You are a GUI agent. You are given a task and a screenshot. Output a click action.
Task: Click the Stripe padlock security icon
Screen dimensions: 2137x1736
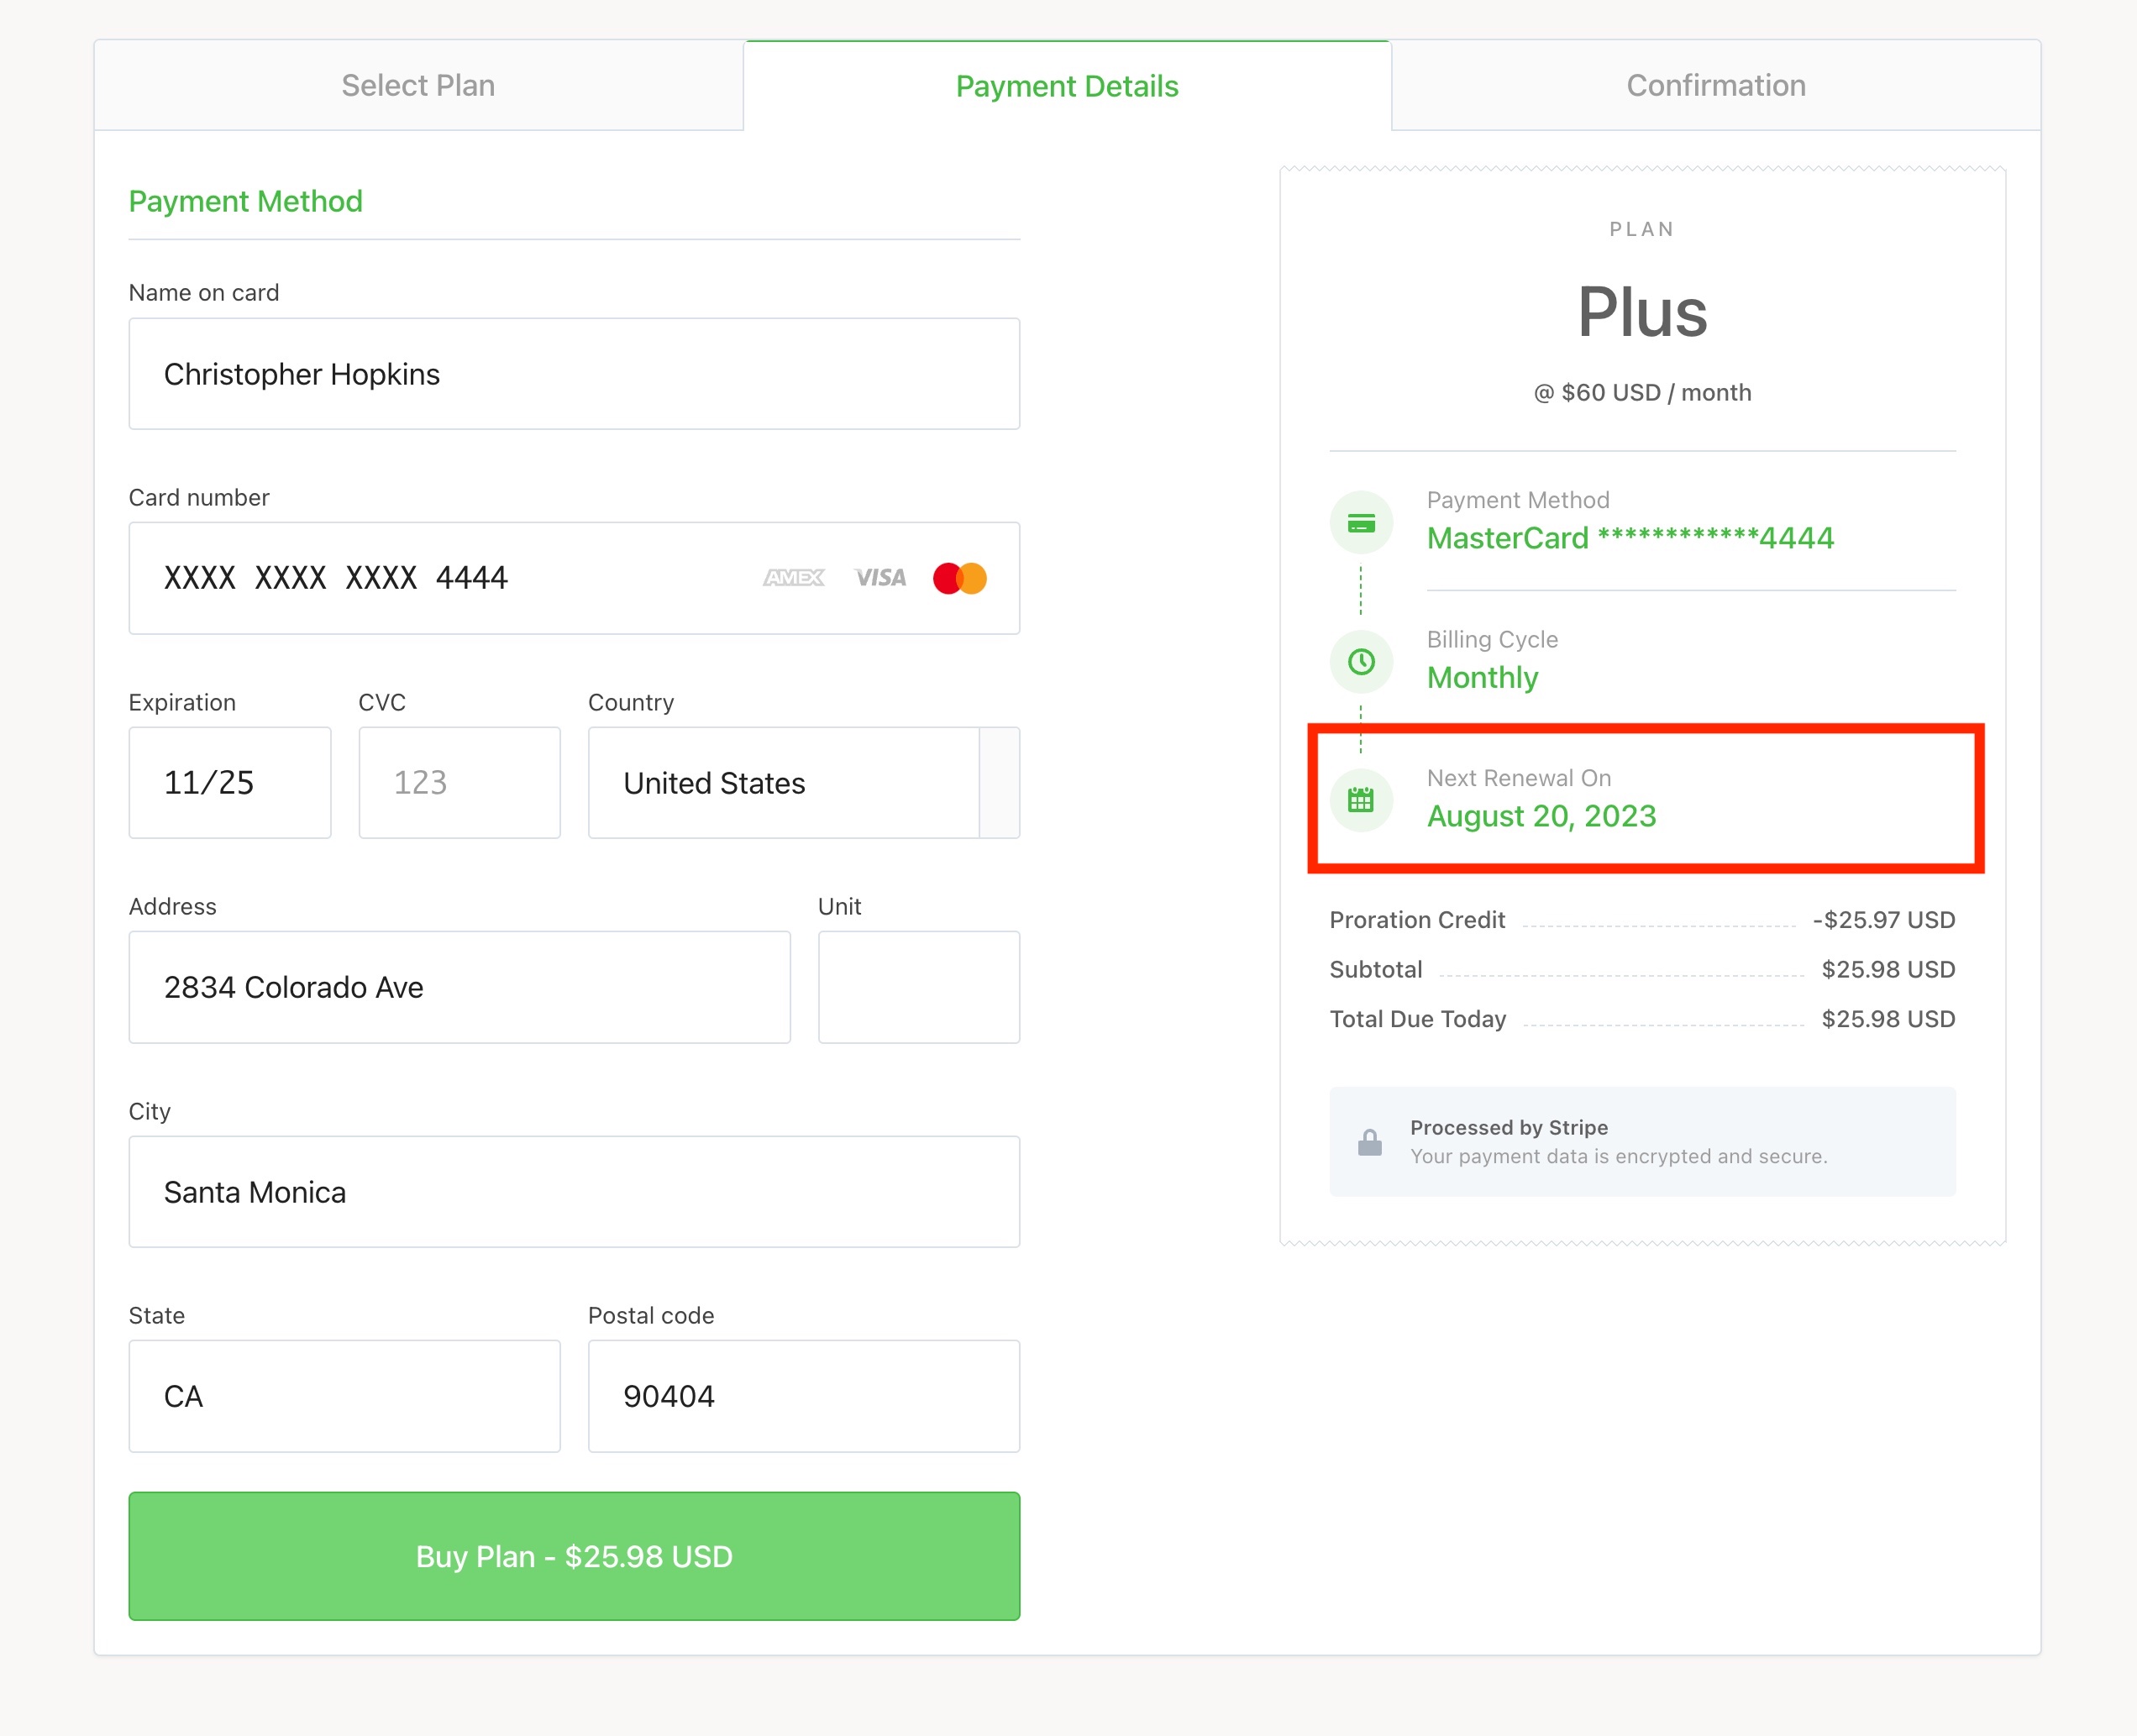[1369, 1142]
